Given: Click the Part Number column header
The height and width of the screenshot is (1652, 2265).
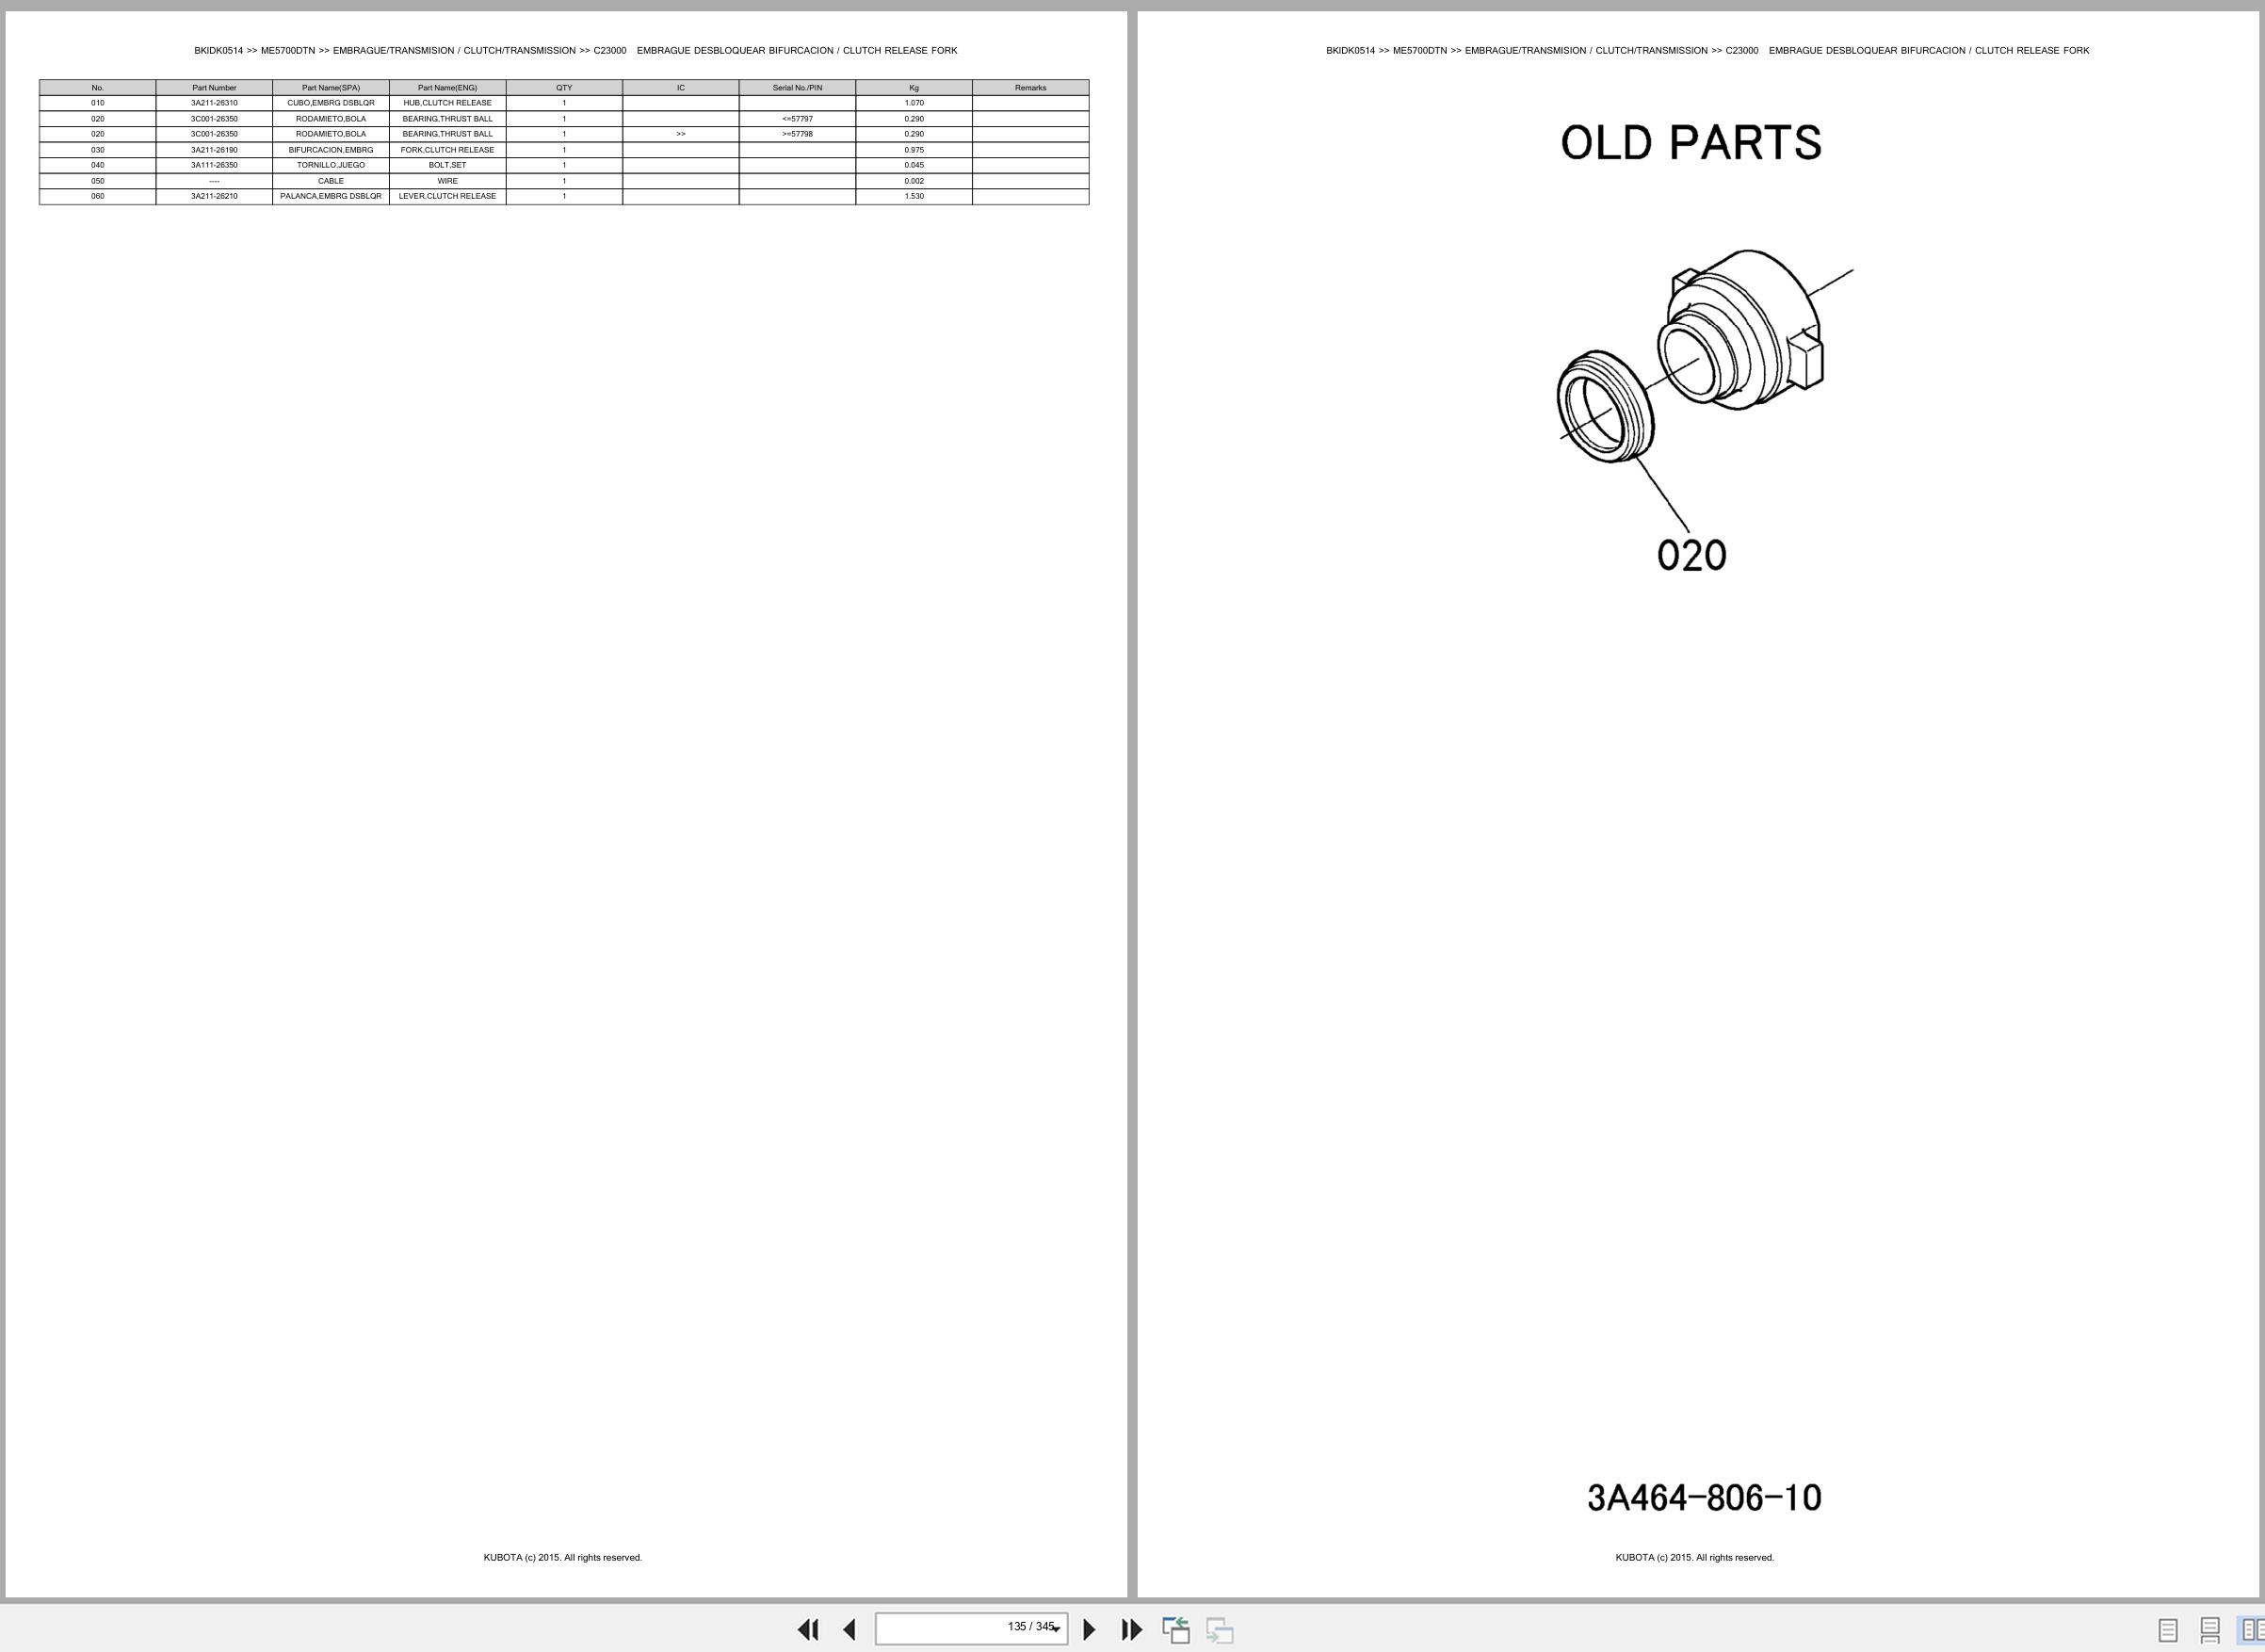Looking at the screenshot, I should coord(214,88).
